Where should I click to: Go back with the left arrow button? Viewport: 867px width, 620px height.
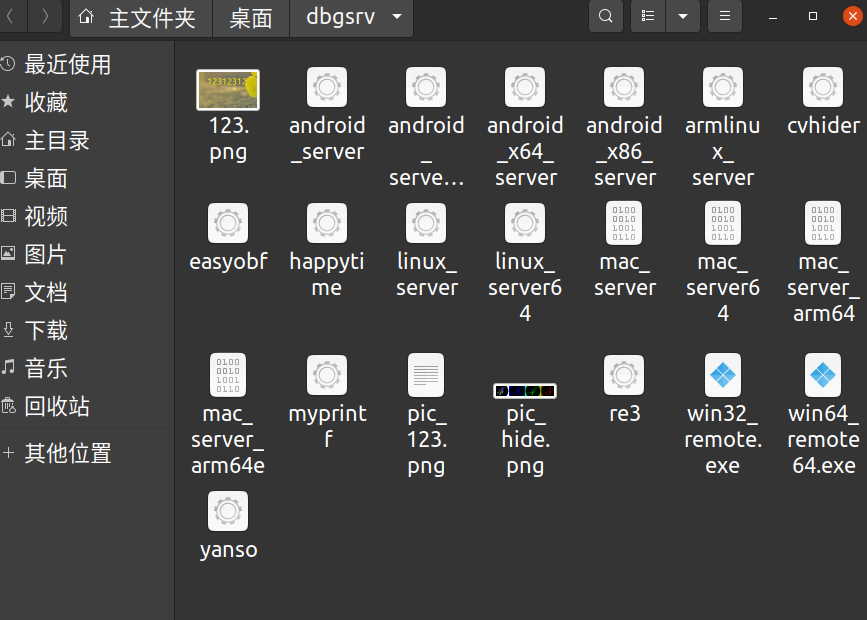click(10, 17)
